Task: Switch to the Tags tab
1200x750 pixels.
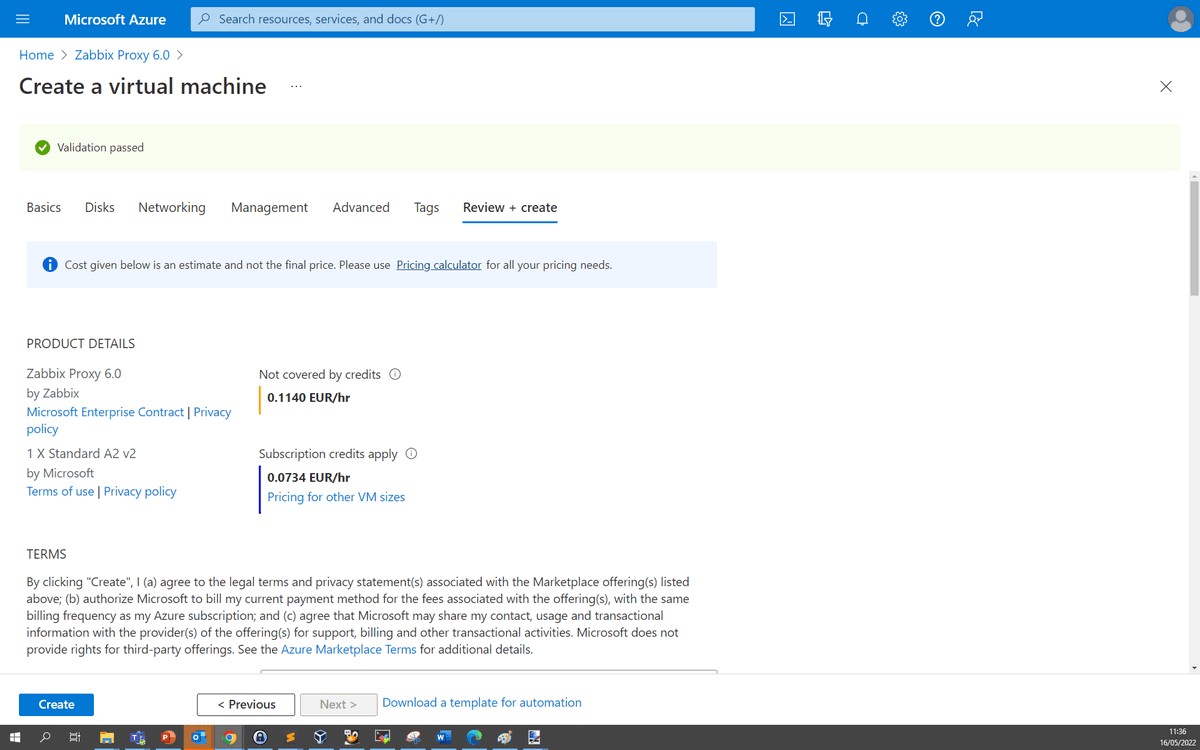Action: (427, 207)
